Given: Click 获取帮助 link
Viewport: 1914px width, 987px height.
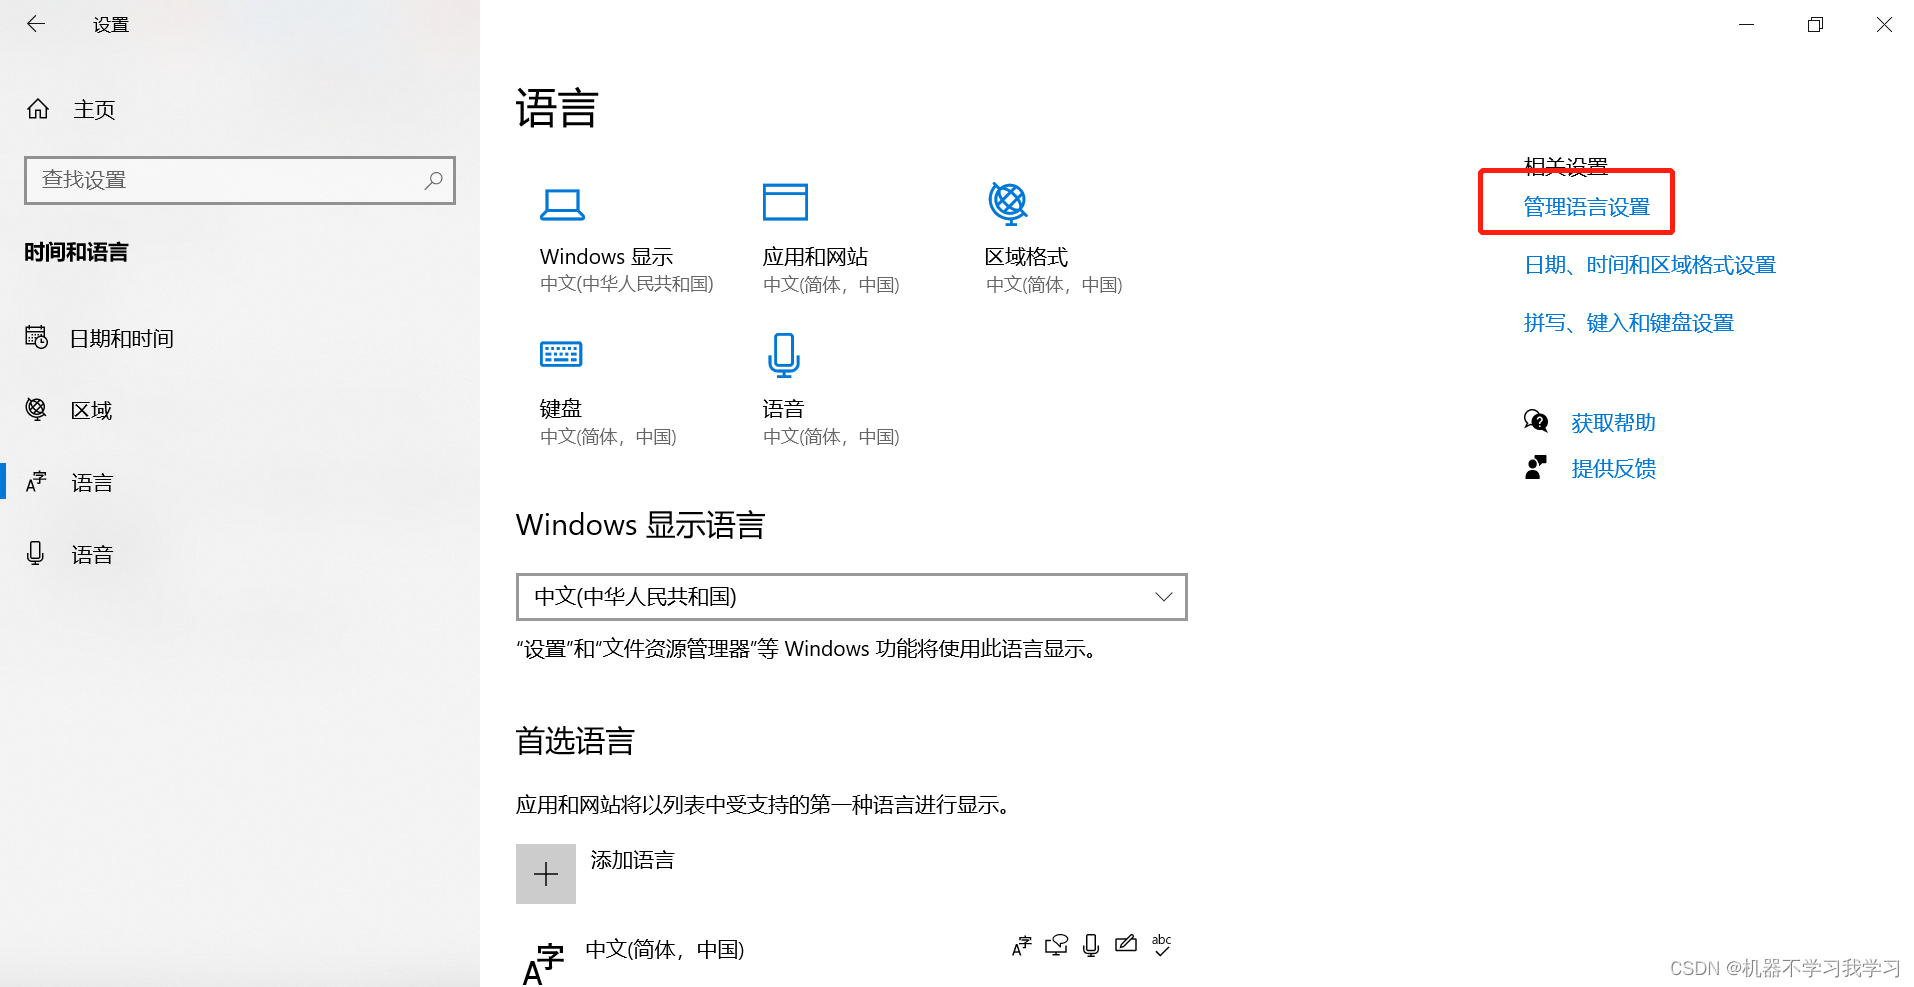Looking at the screenshot, I should [1613, 423].
